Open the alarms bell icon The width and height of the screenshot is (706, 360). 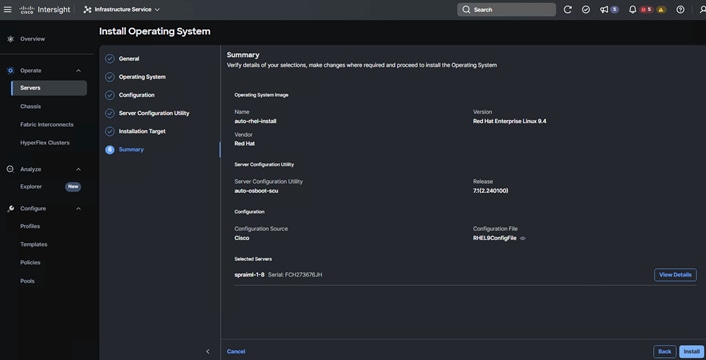(632, 9)
